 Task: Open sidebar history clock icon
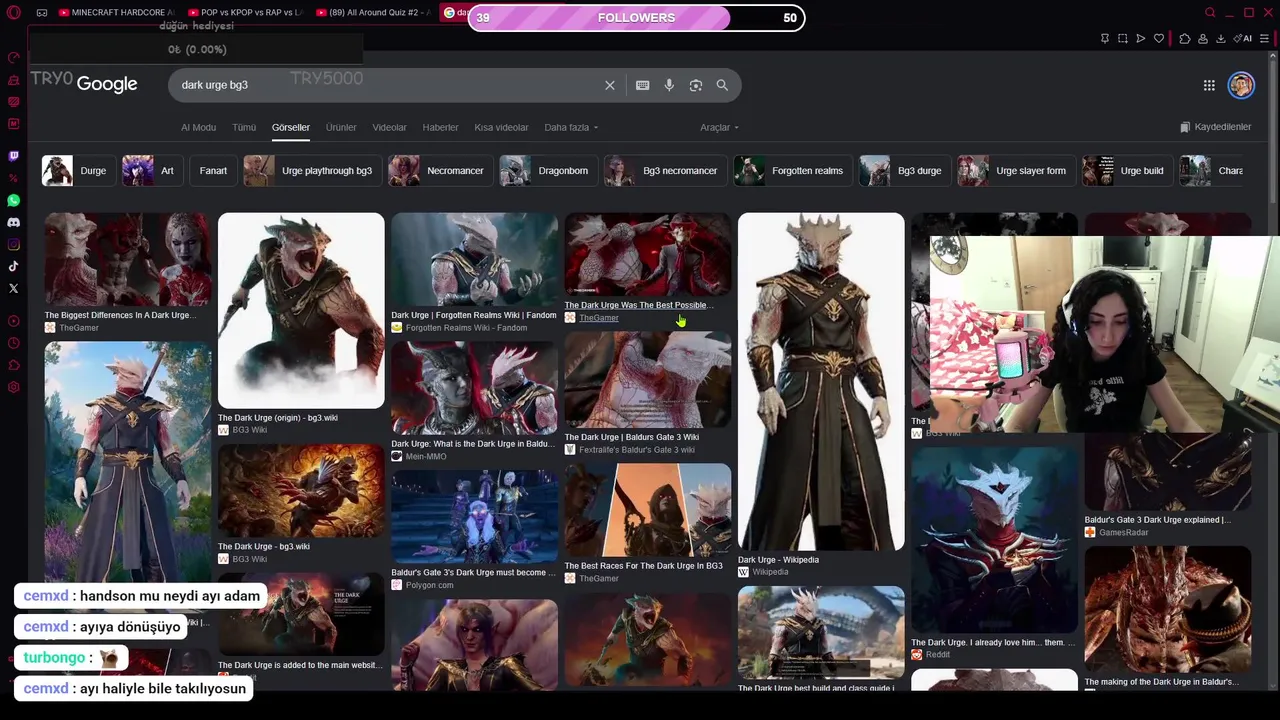point(14,343)
